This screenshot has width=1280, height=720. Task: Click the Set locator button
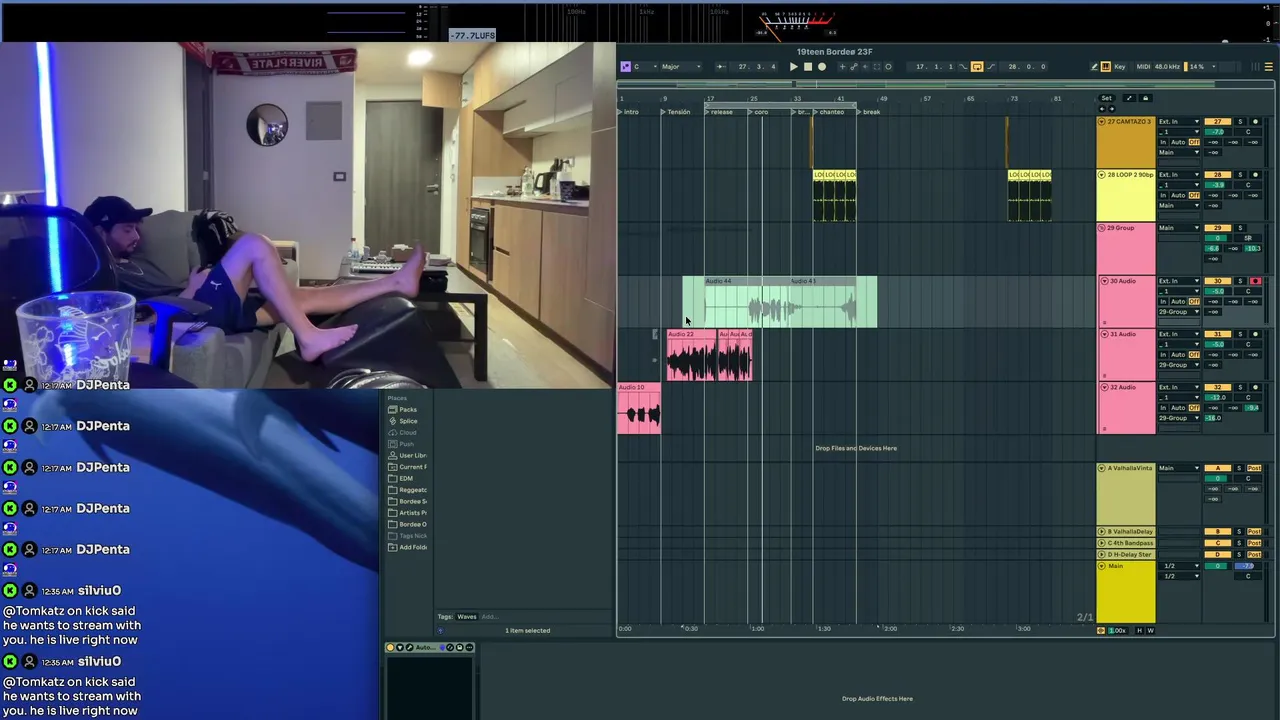[x=1106, y=98]
